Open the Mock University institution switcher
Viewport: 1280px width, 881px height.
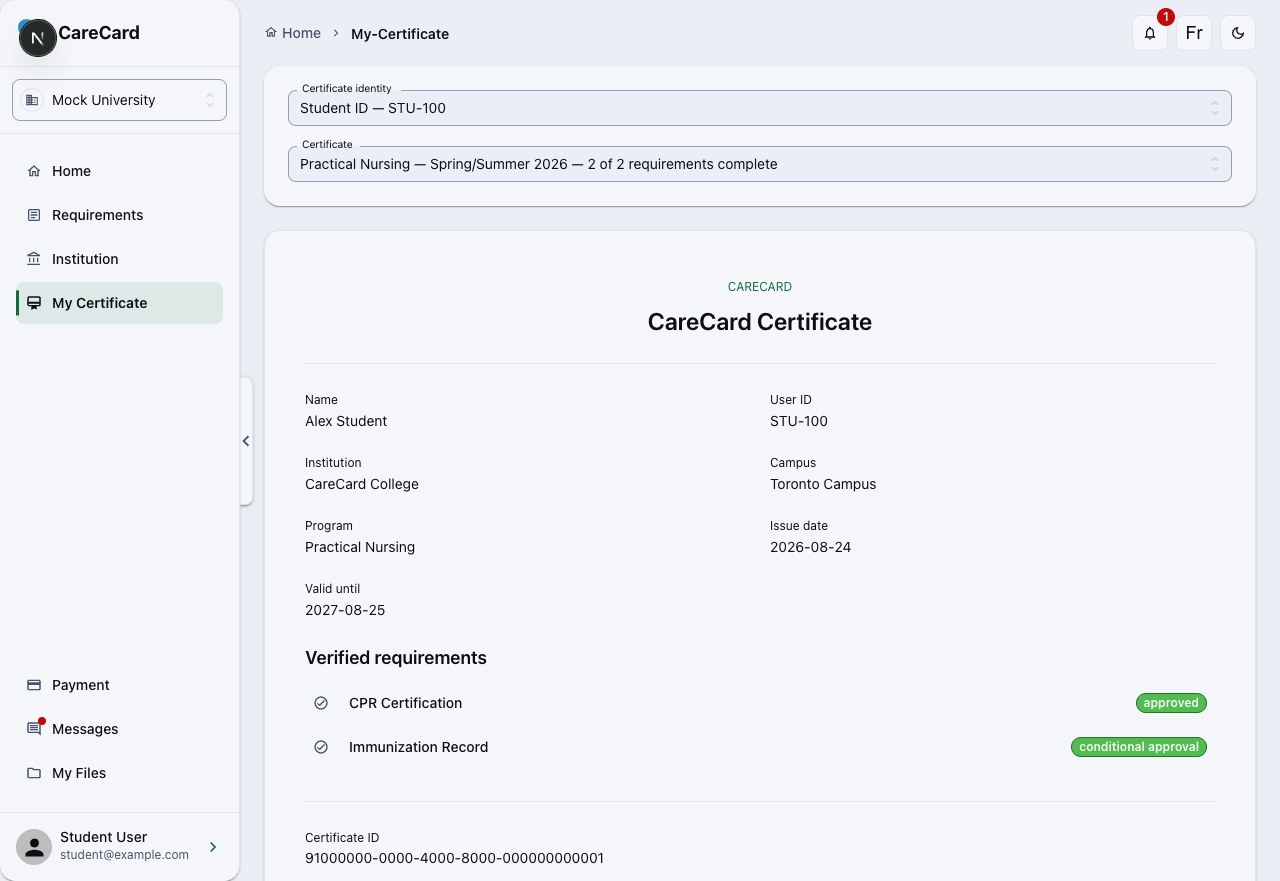[x=119, y=100]
